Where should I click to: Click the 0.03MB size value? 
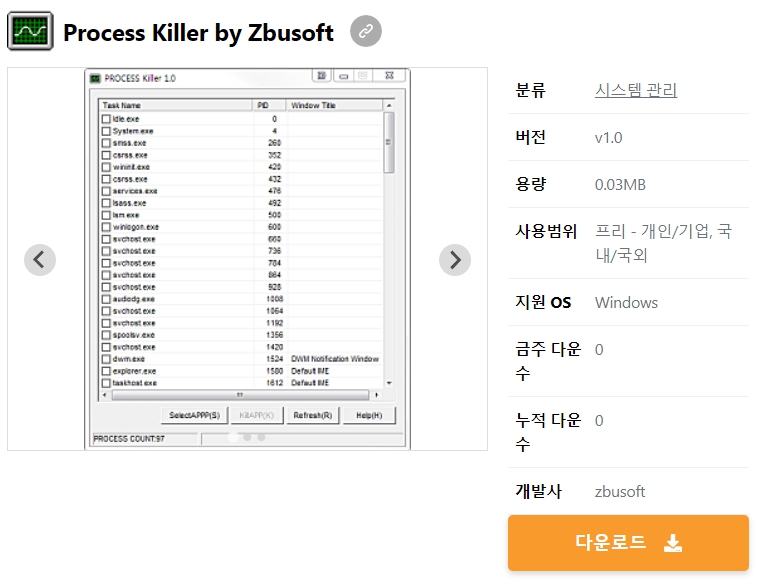[620, 185]
